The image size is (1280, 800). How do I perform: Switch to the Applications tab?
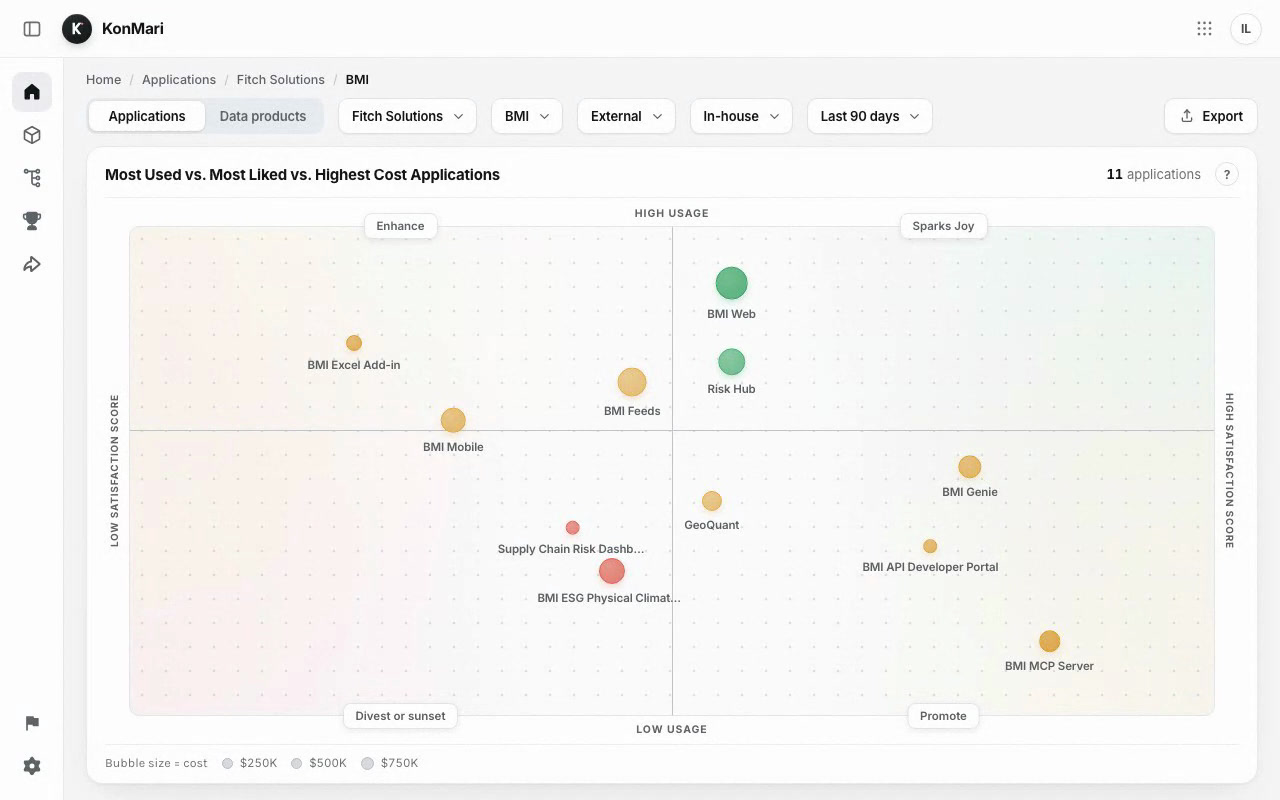(147, 116)
